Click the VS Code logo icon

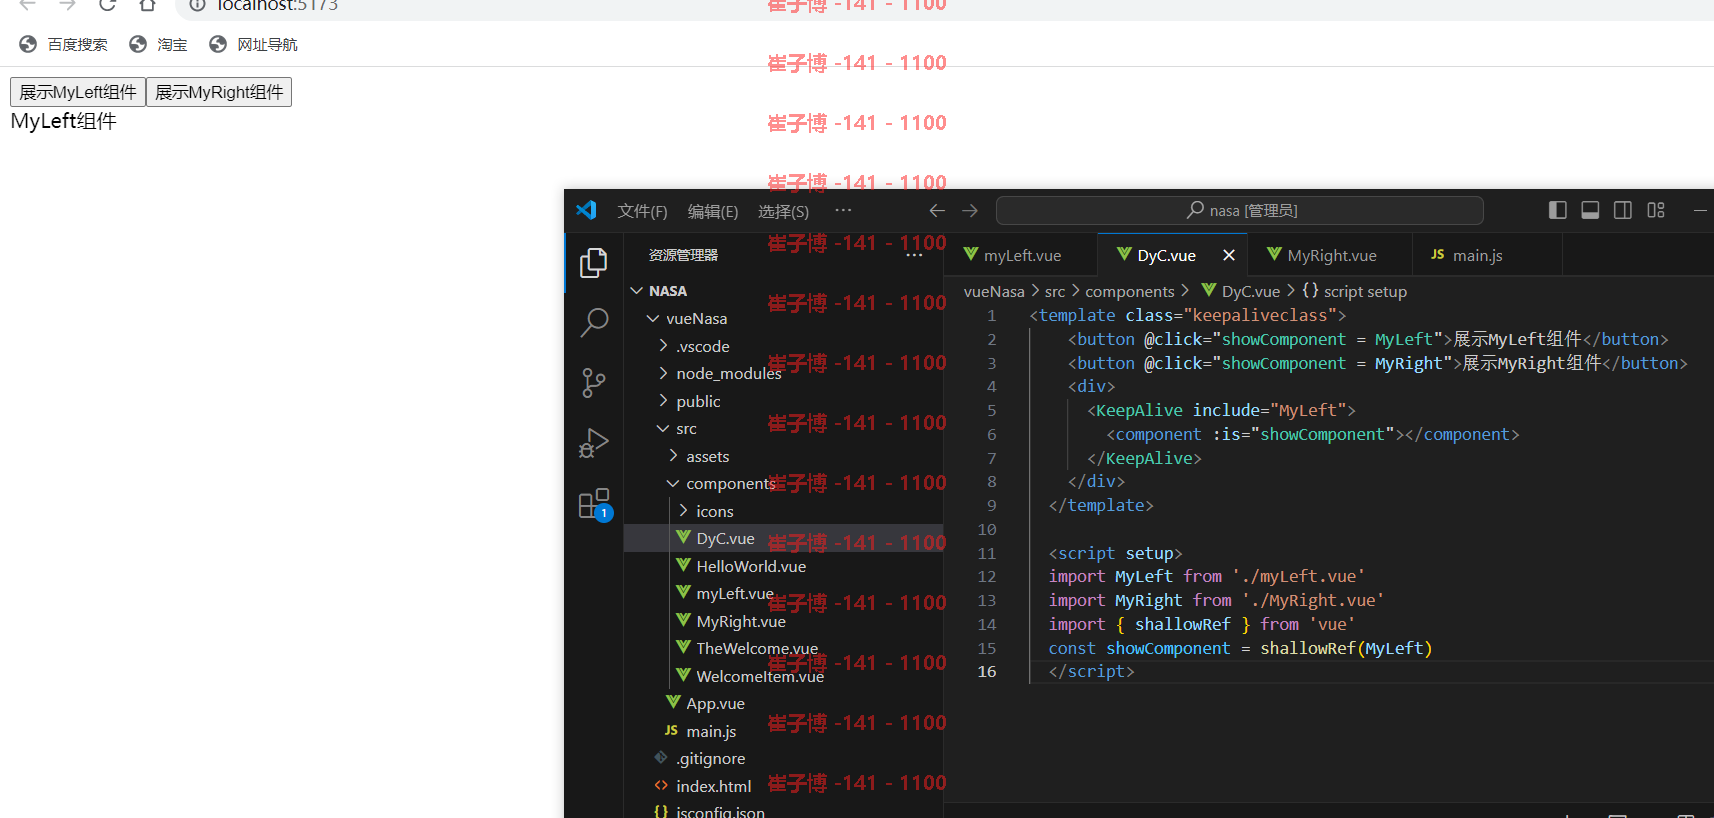pos(586,210)
